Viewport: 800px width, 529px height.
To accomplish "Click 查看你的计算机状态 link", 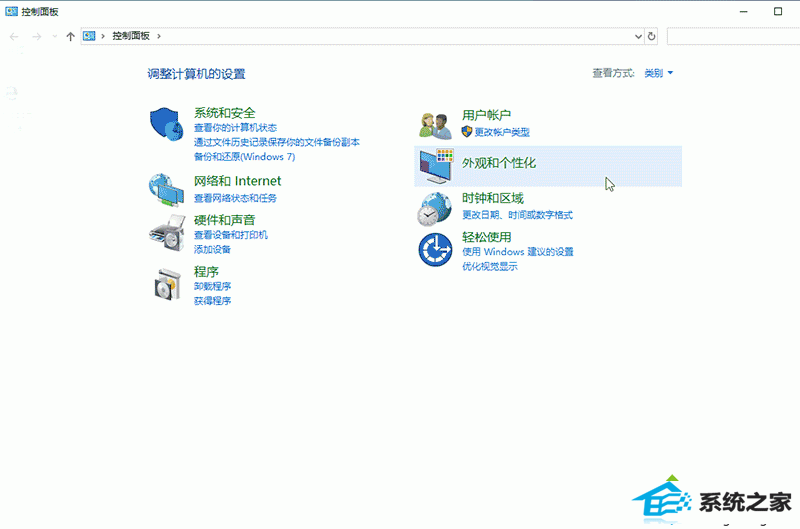I will click(235, 128).
